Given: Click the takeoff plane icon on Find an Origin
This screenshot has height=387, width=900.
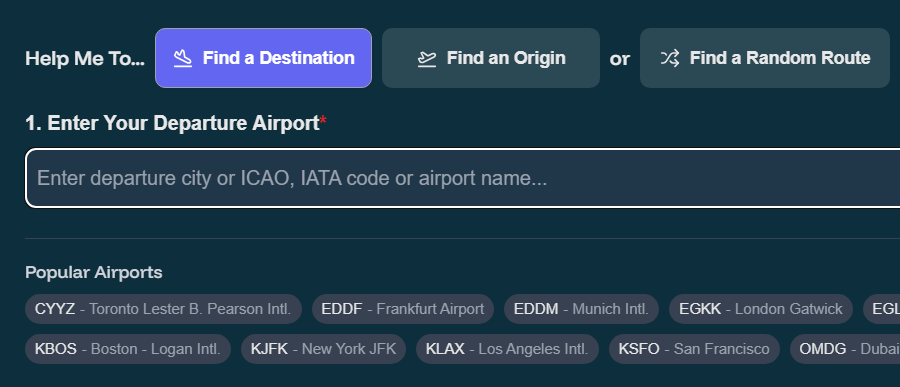Looking at the screenshot, I should coord(427,59).
